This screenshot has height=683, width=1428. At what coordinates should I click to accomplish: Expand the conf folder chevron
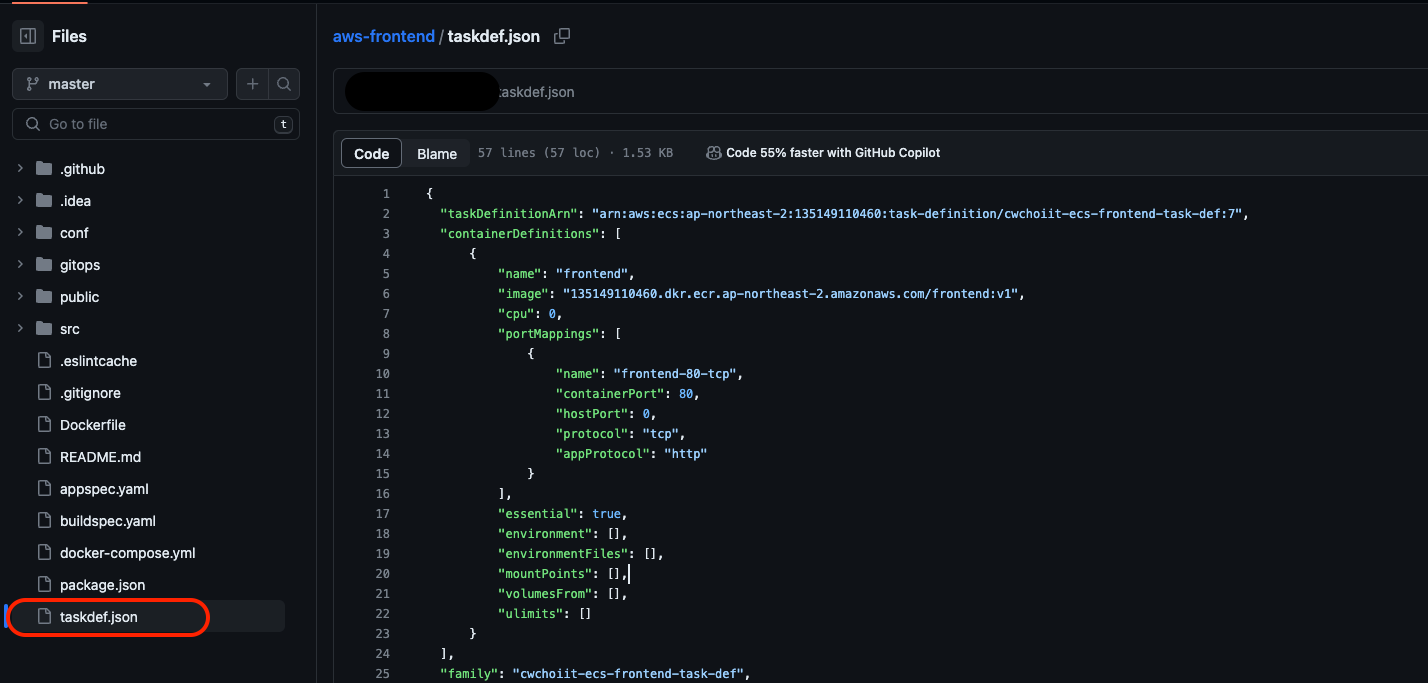[x=20, y=233]
